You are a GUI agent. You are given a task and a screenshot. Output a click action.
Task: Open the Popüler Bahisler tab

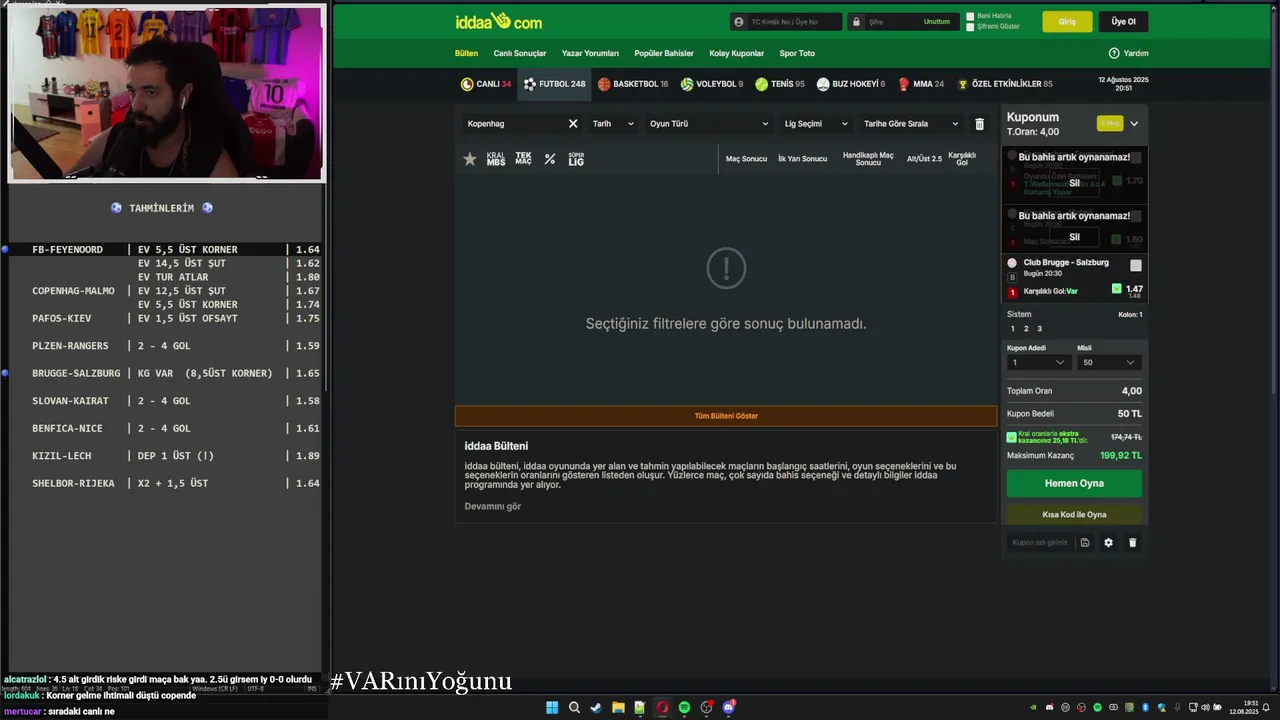click(x=664, y=53)
